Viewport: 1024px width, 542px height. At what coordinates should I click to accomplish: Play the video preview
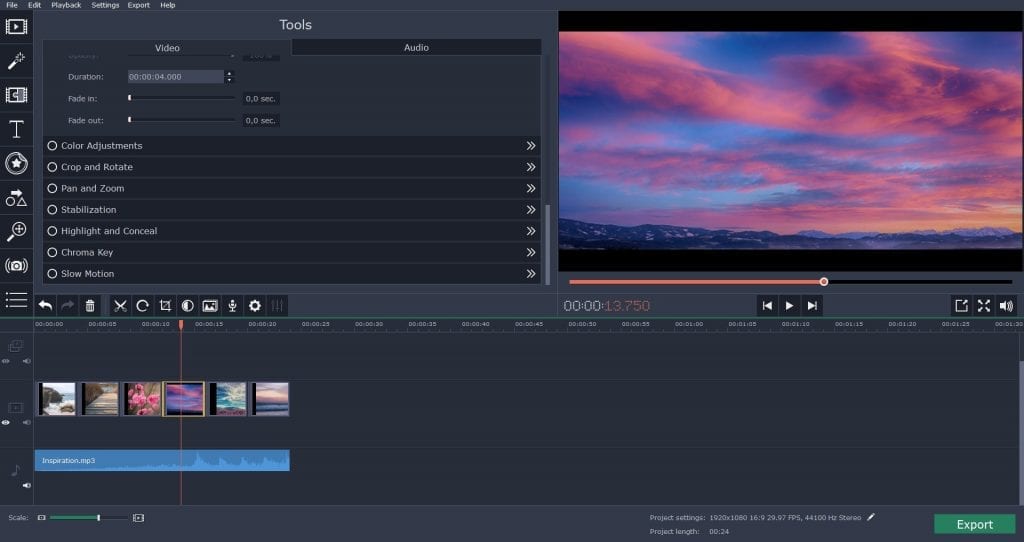pos(789,306)
